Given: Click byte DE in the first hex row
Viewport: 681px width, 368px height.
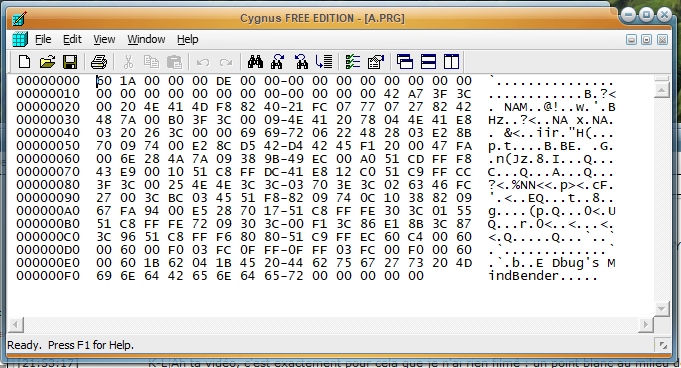Looking at the screenshot, I should click(224, 81).
